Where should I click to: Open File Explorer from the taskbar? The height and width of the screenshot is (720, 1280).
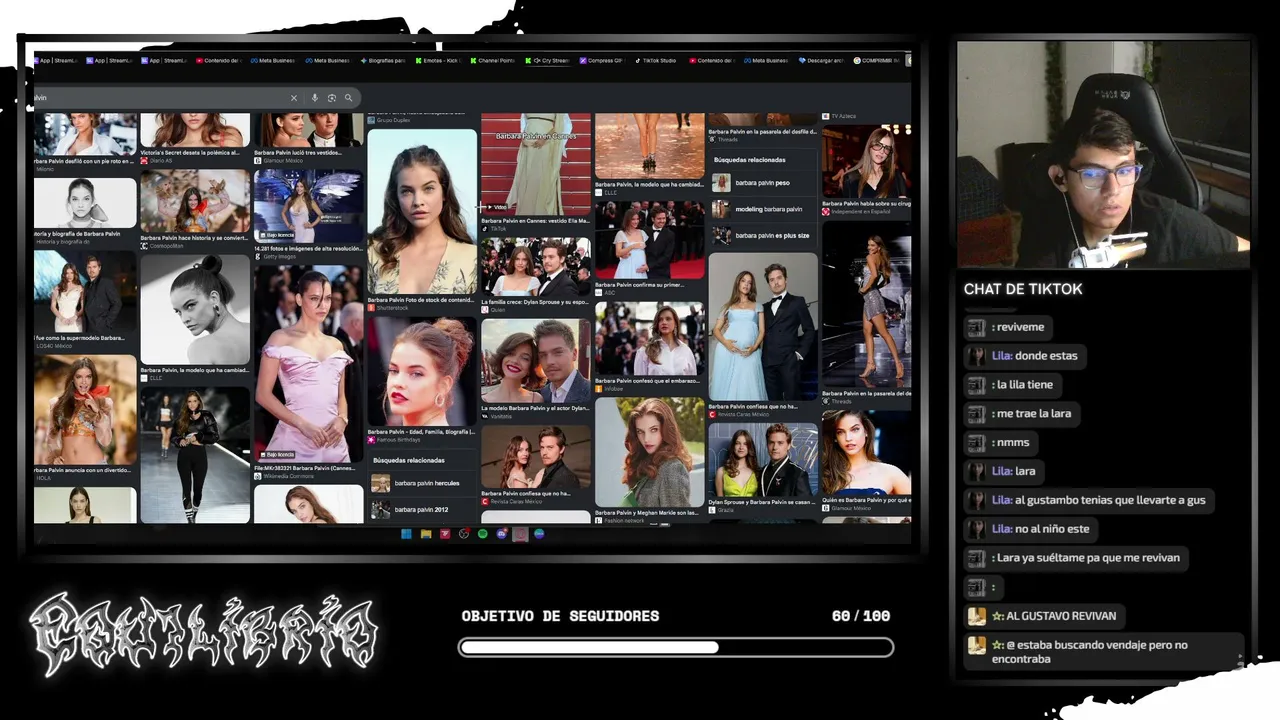[x=426, y=534]
